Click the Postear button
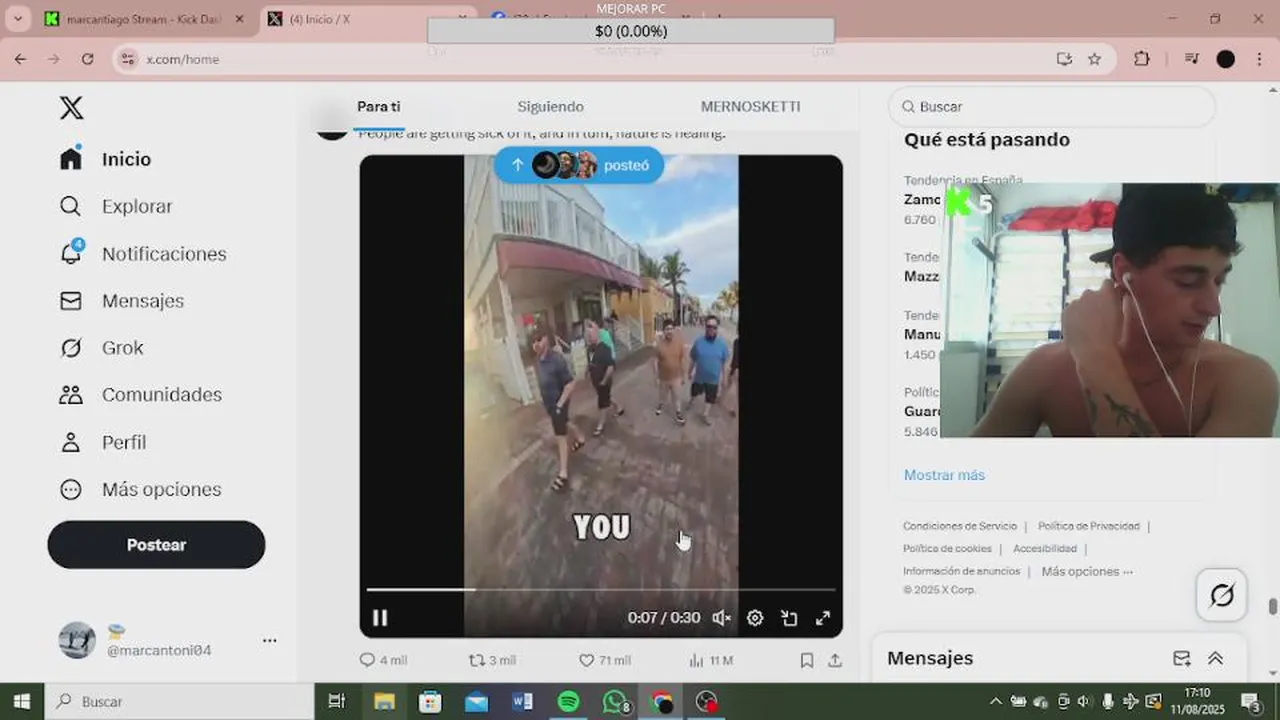 (156, 545)
